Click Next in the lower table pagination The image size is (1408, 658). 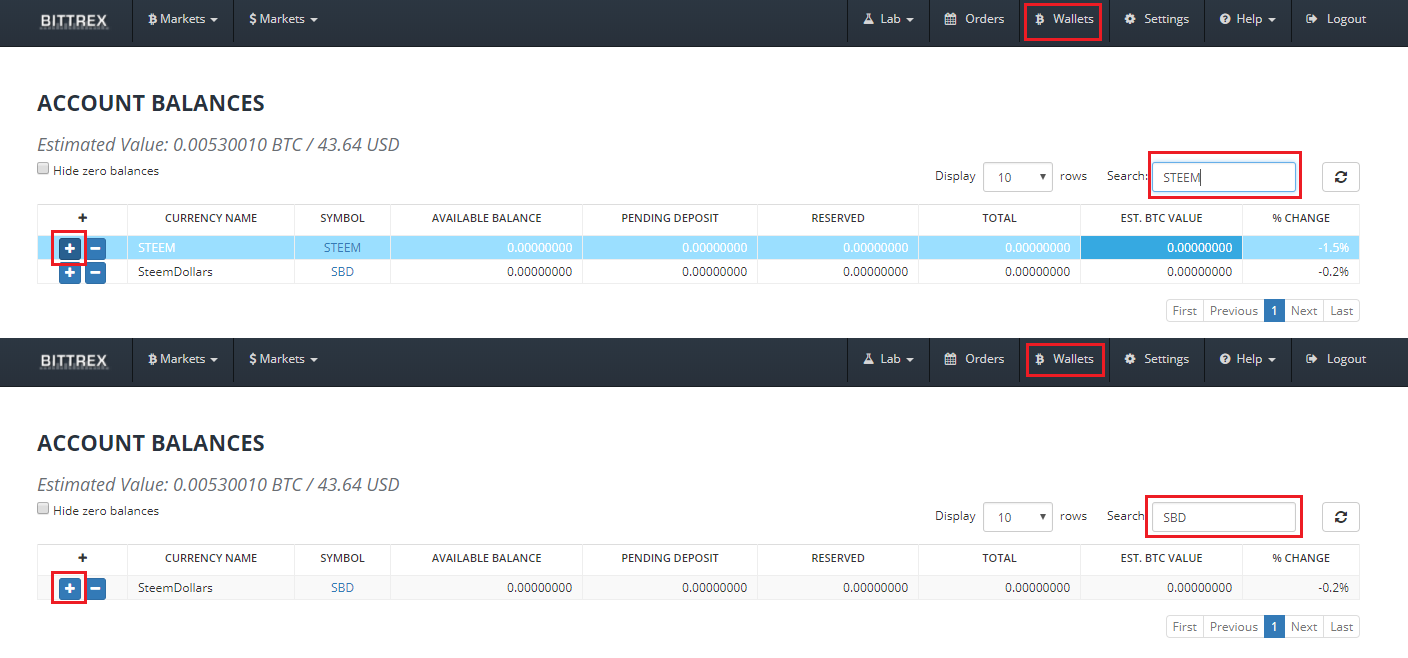[x=1304, y=627]
